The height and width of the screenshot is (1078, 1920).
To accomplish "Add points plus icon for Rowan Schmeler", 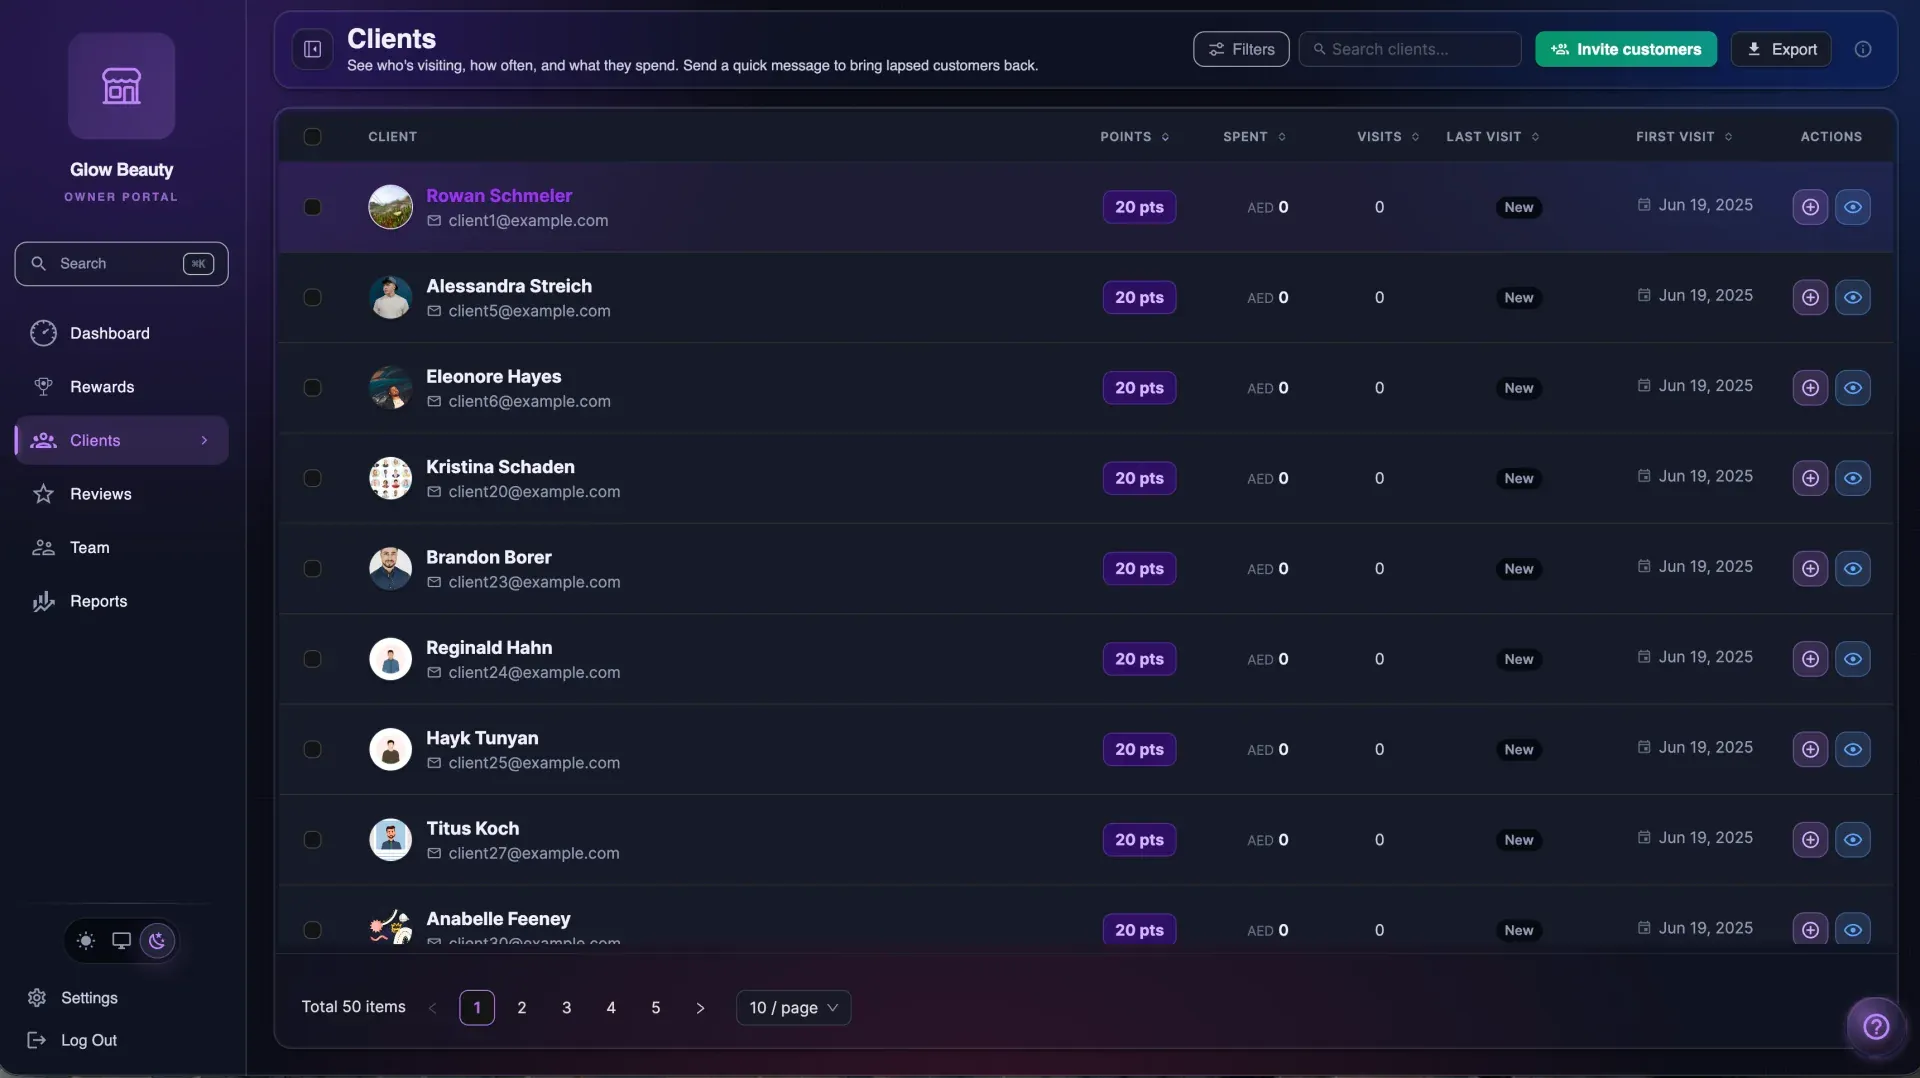I will click(1810, 207).
